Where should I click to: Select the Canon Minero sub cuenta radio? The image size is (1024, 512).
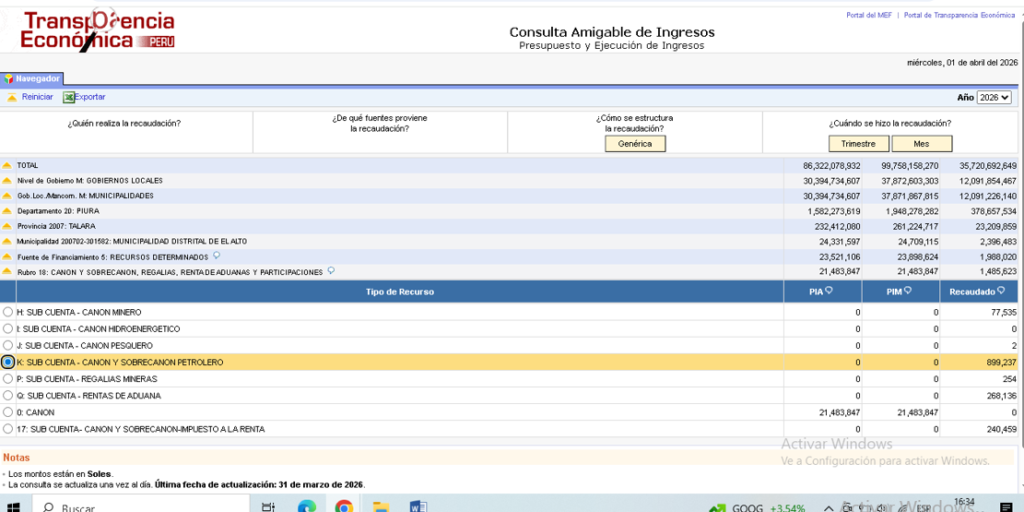(8, 312)
